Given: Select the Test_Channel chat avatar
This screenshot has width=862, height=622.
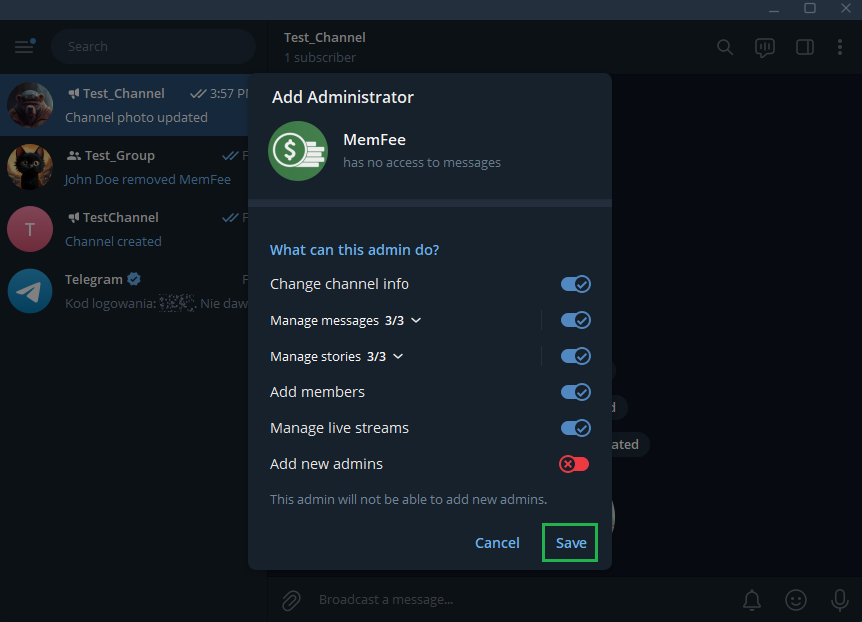Looking at the screenshot, I should click(x=30, y=105).
